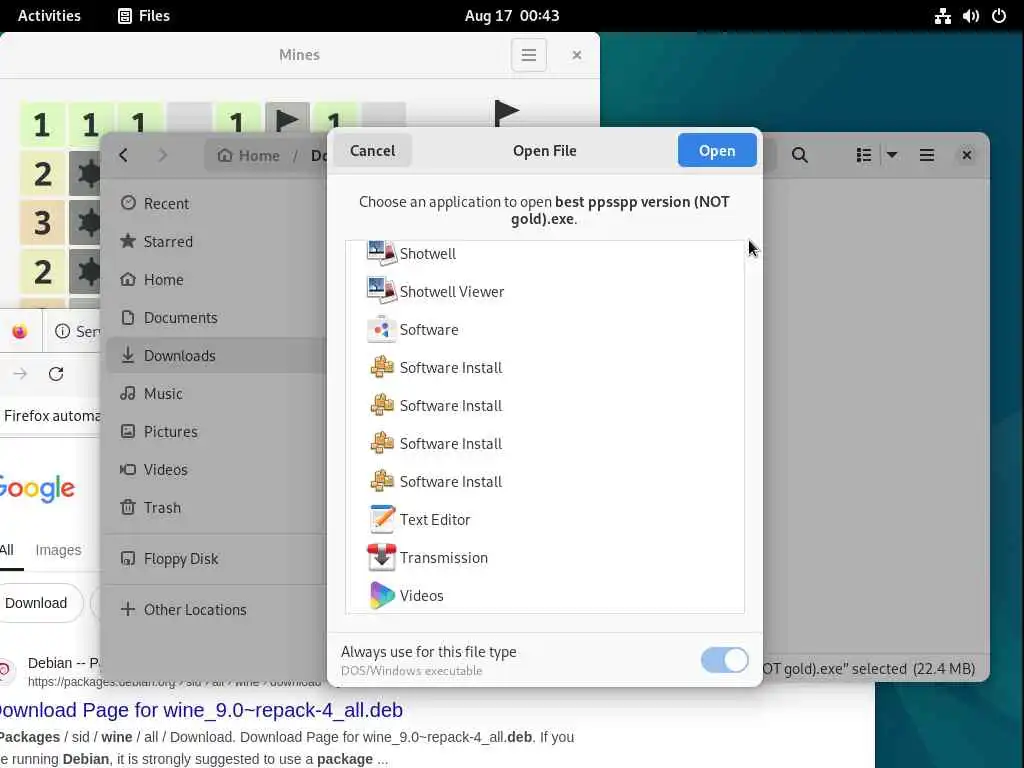The image size is (1024, 768).
Task: Open Music folder in Files sidebar
Action: click(x=216, y=393)
